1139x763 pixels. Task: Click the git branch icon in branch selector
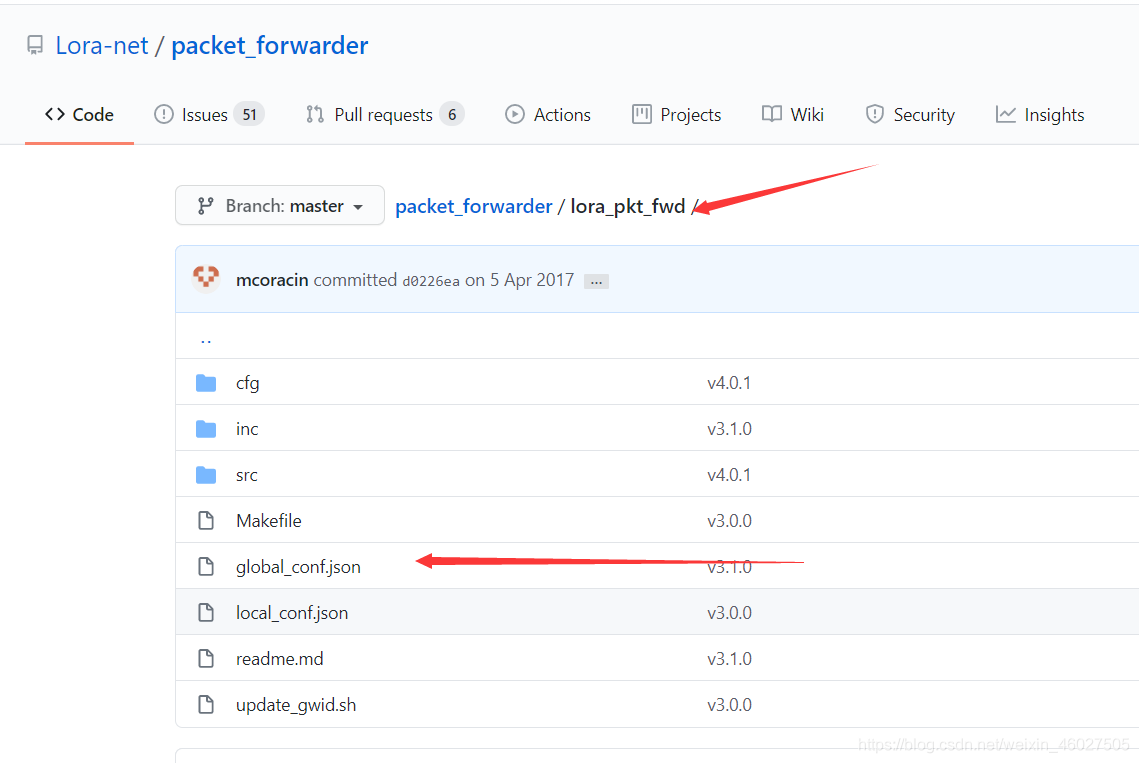tap(206, 206)
